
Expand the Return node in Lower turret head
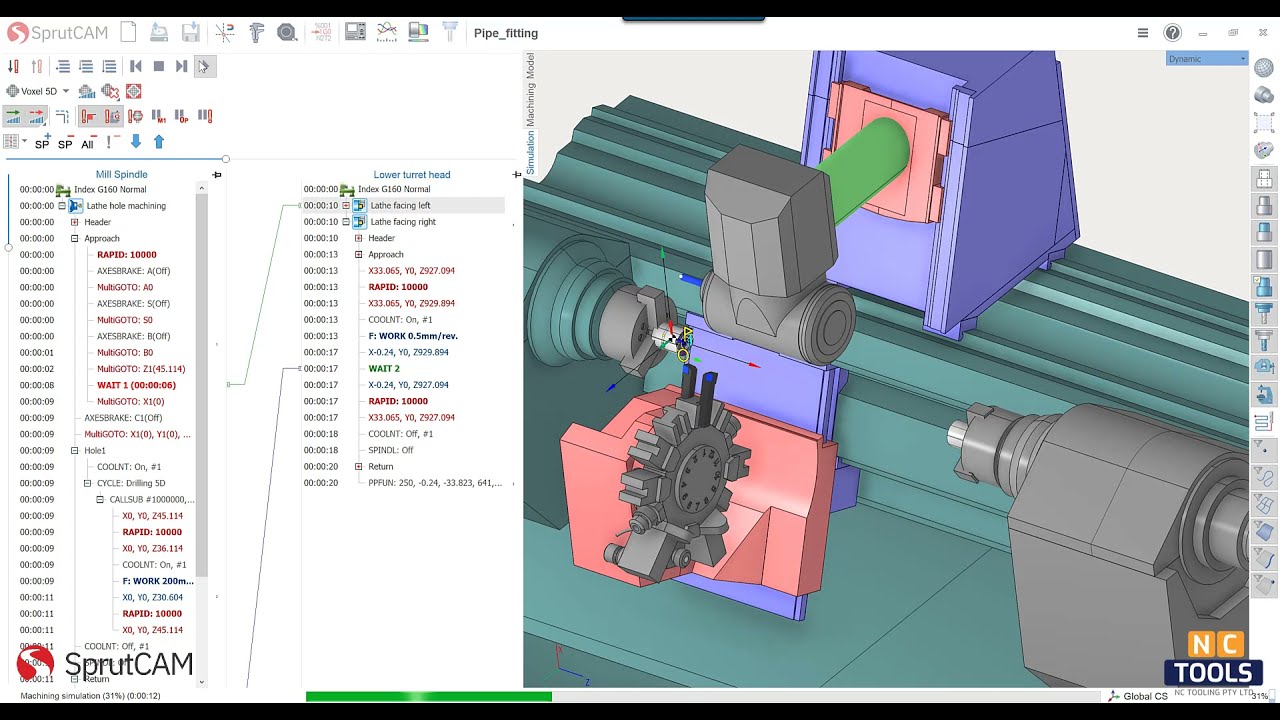(x=358, y=467)
